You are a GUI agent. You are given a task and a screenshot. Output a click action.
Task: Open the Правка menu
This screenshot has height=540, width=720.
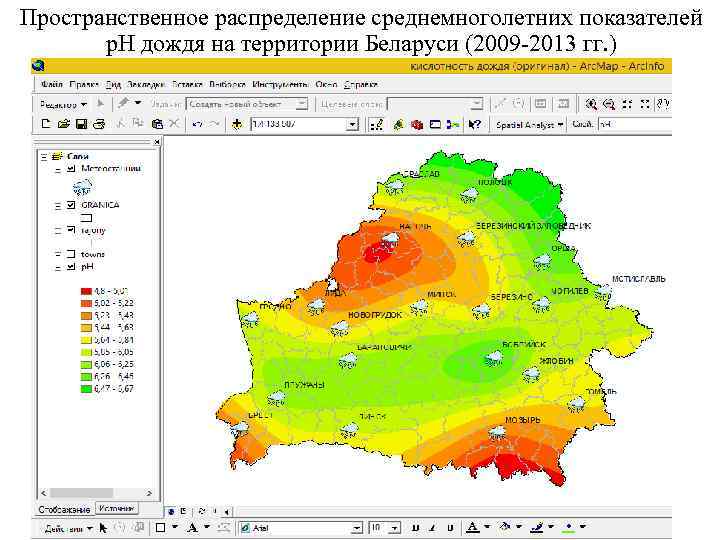84,84
